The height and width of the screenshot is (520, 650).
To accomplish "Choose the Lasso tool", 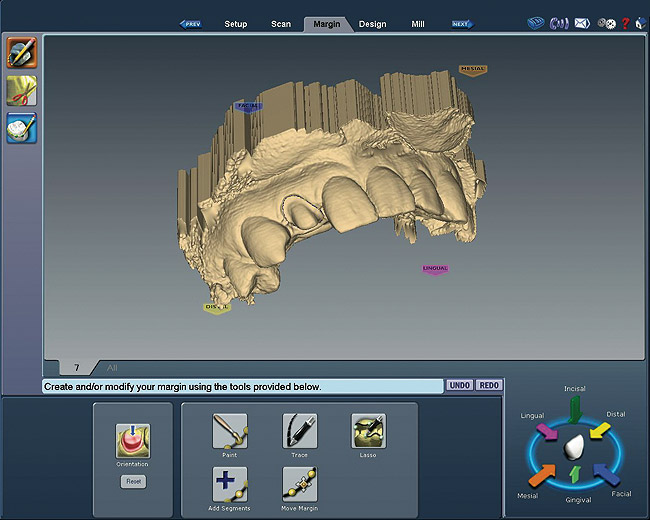I will (368, 432).
